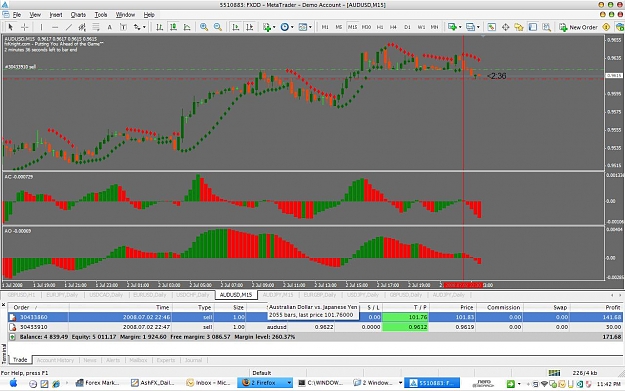This screenshot has height=391, width=625.
Task: Set timeframe to M1
Action: (325, 27)
